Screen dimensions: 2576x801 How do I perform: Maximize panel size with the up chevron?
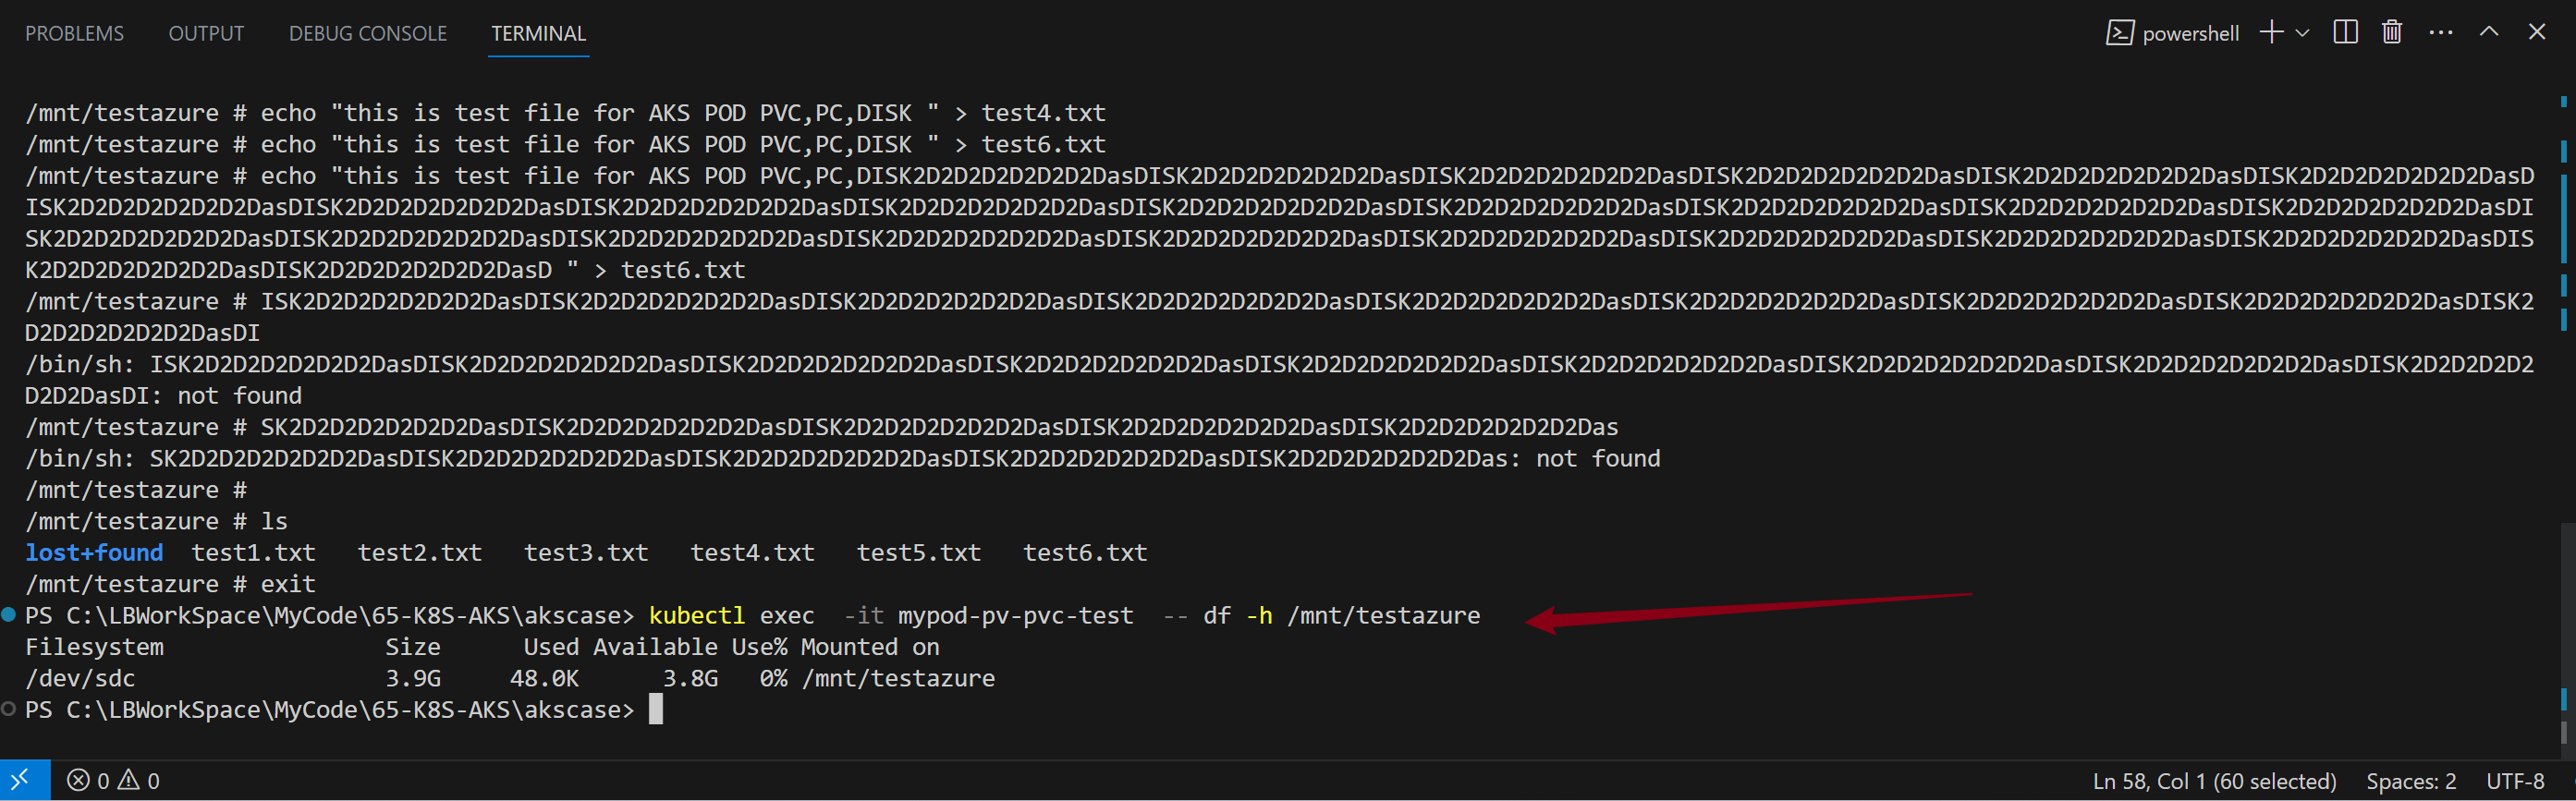pyautogui.click(x=2489, y=32)
